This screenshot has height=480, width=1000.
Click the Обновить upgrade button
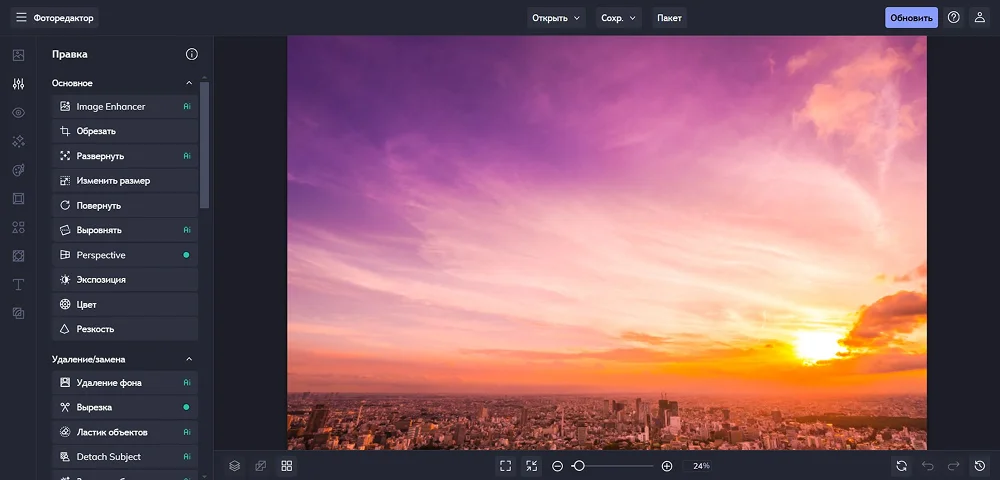(x=911, y=18)
